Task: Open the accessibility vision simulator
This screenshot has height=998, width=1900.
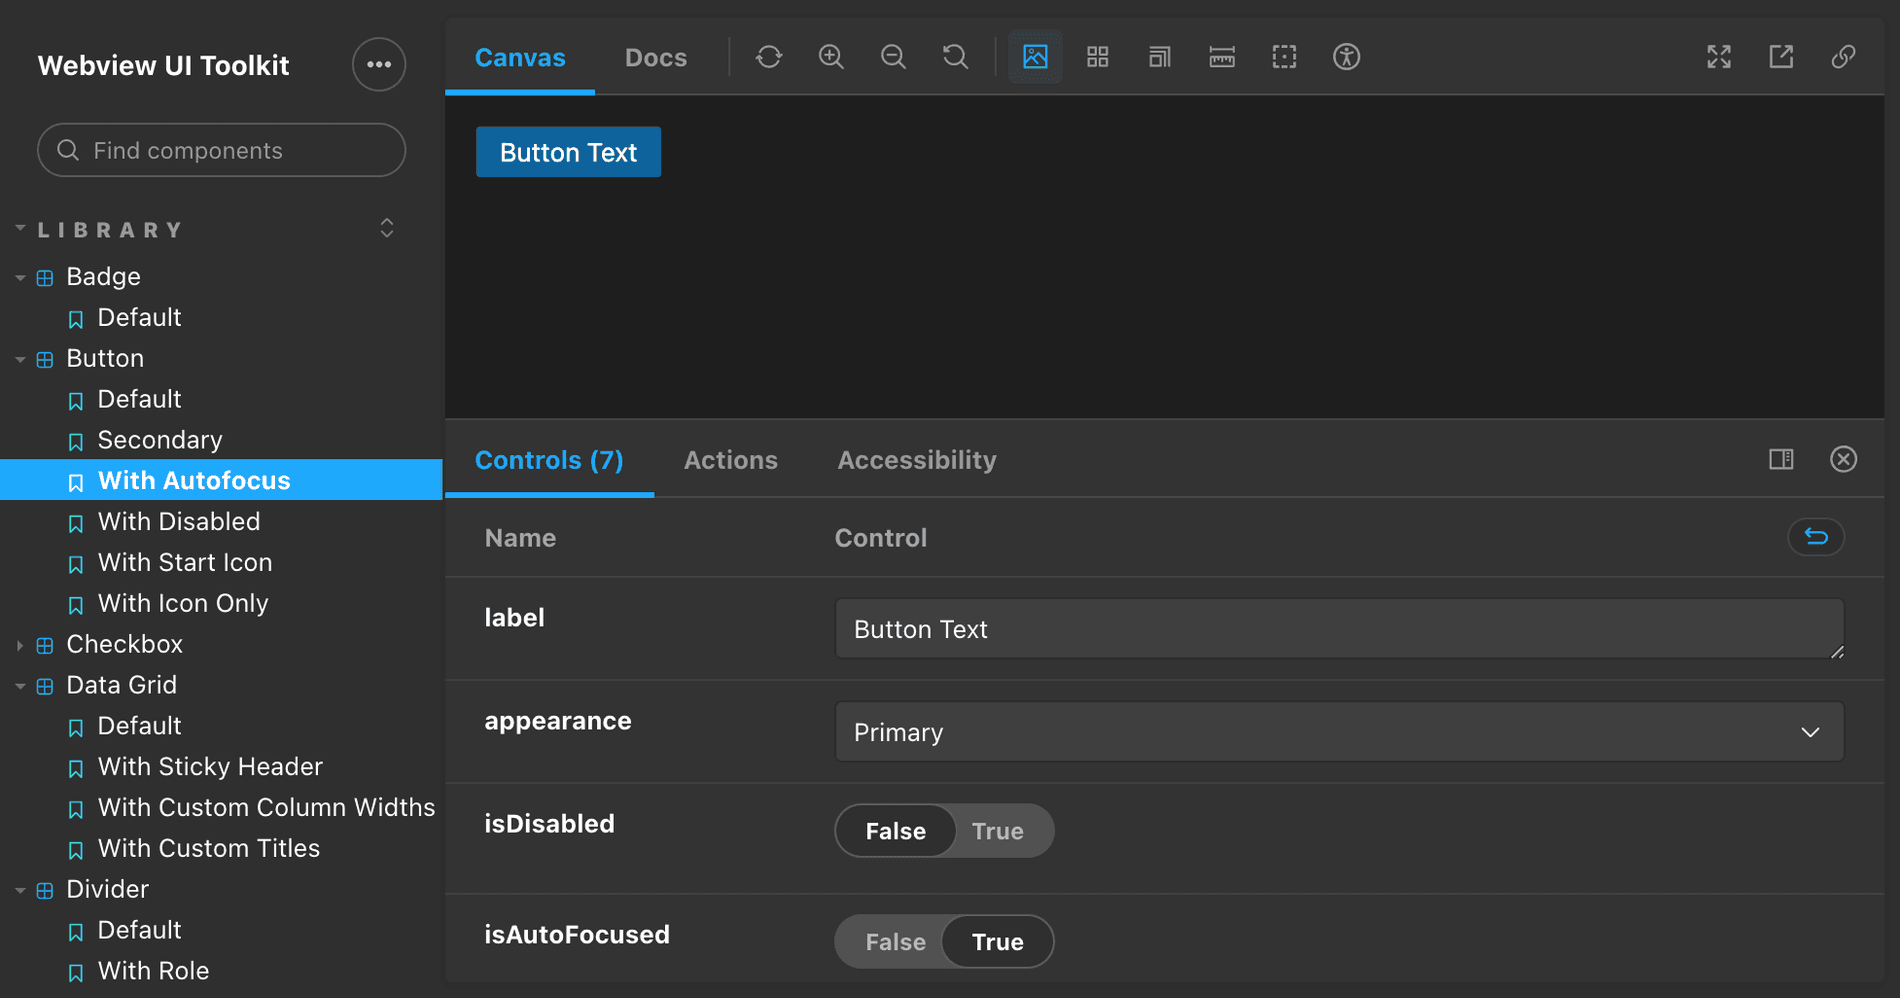Action: (x=1347, y=57)
